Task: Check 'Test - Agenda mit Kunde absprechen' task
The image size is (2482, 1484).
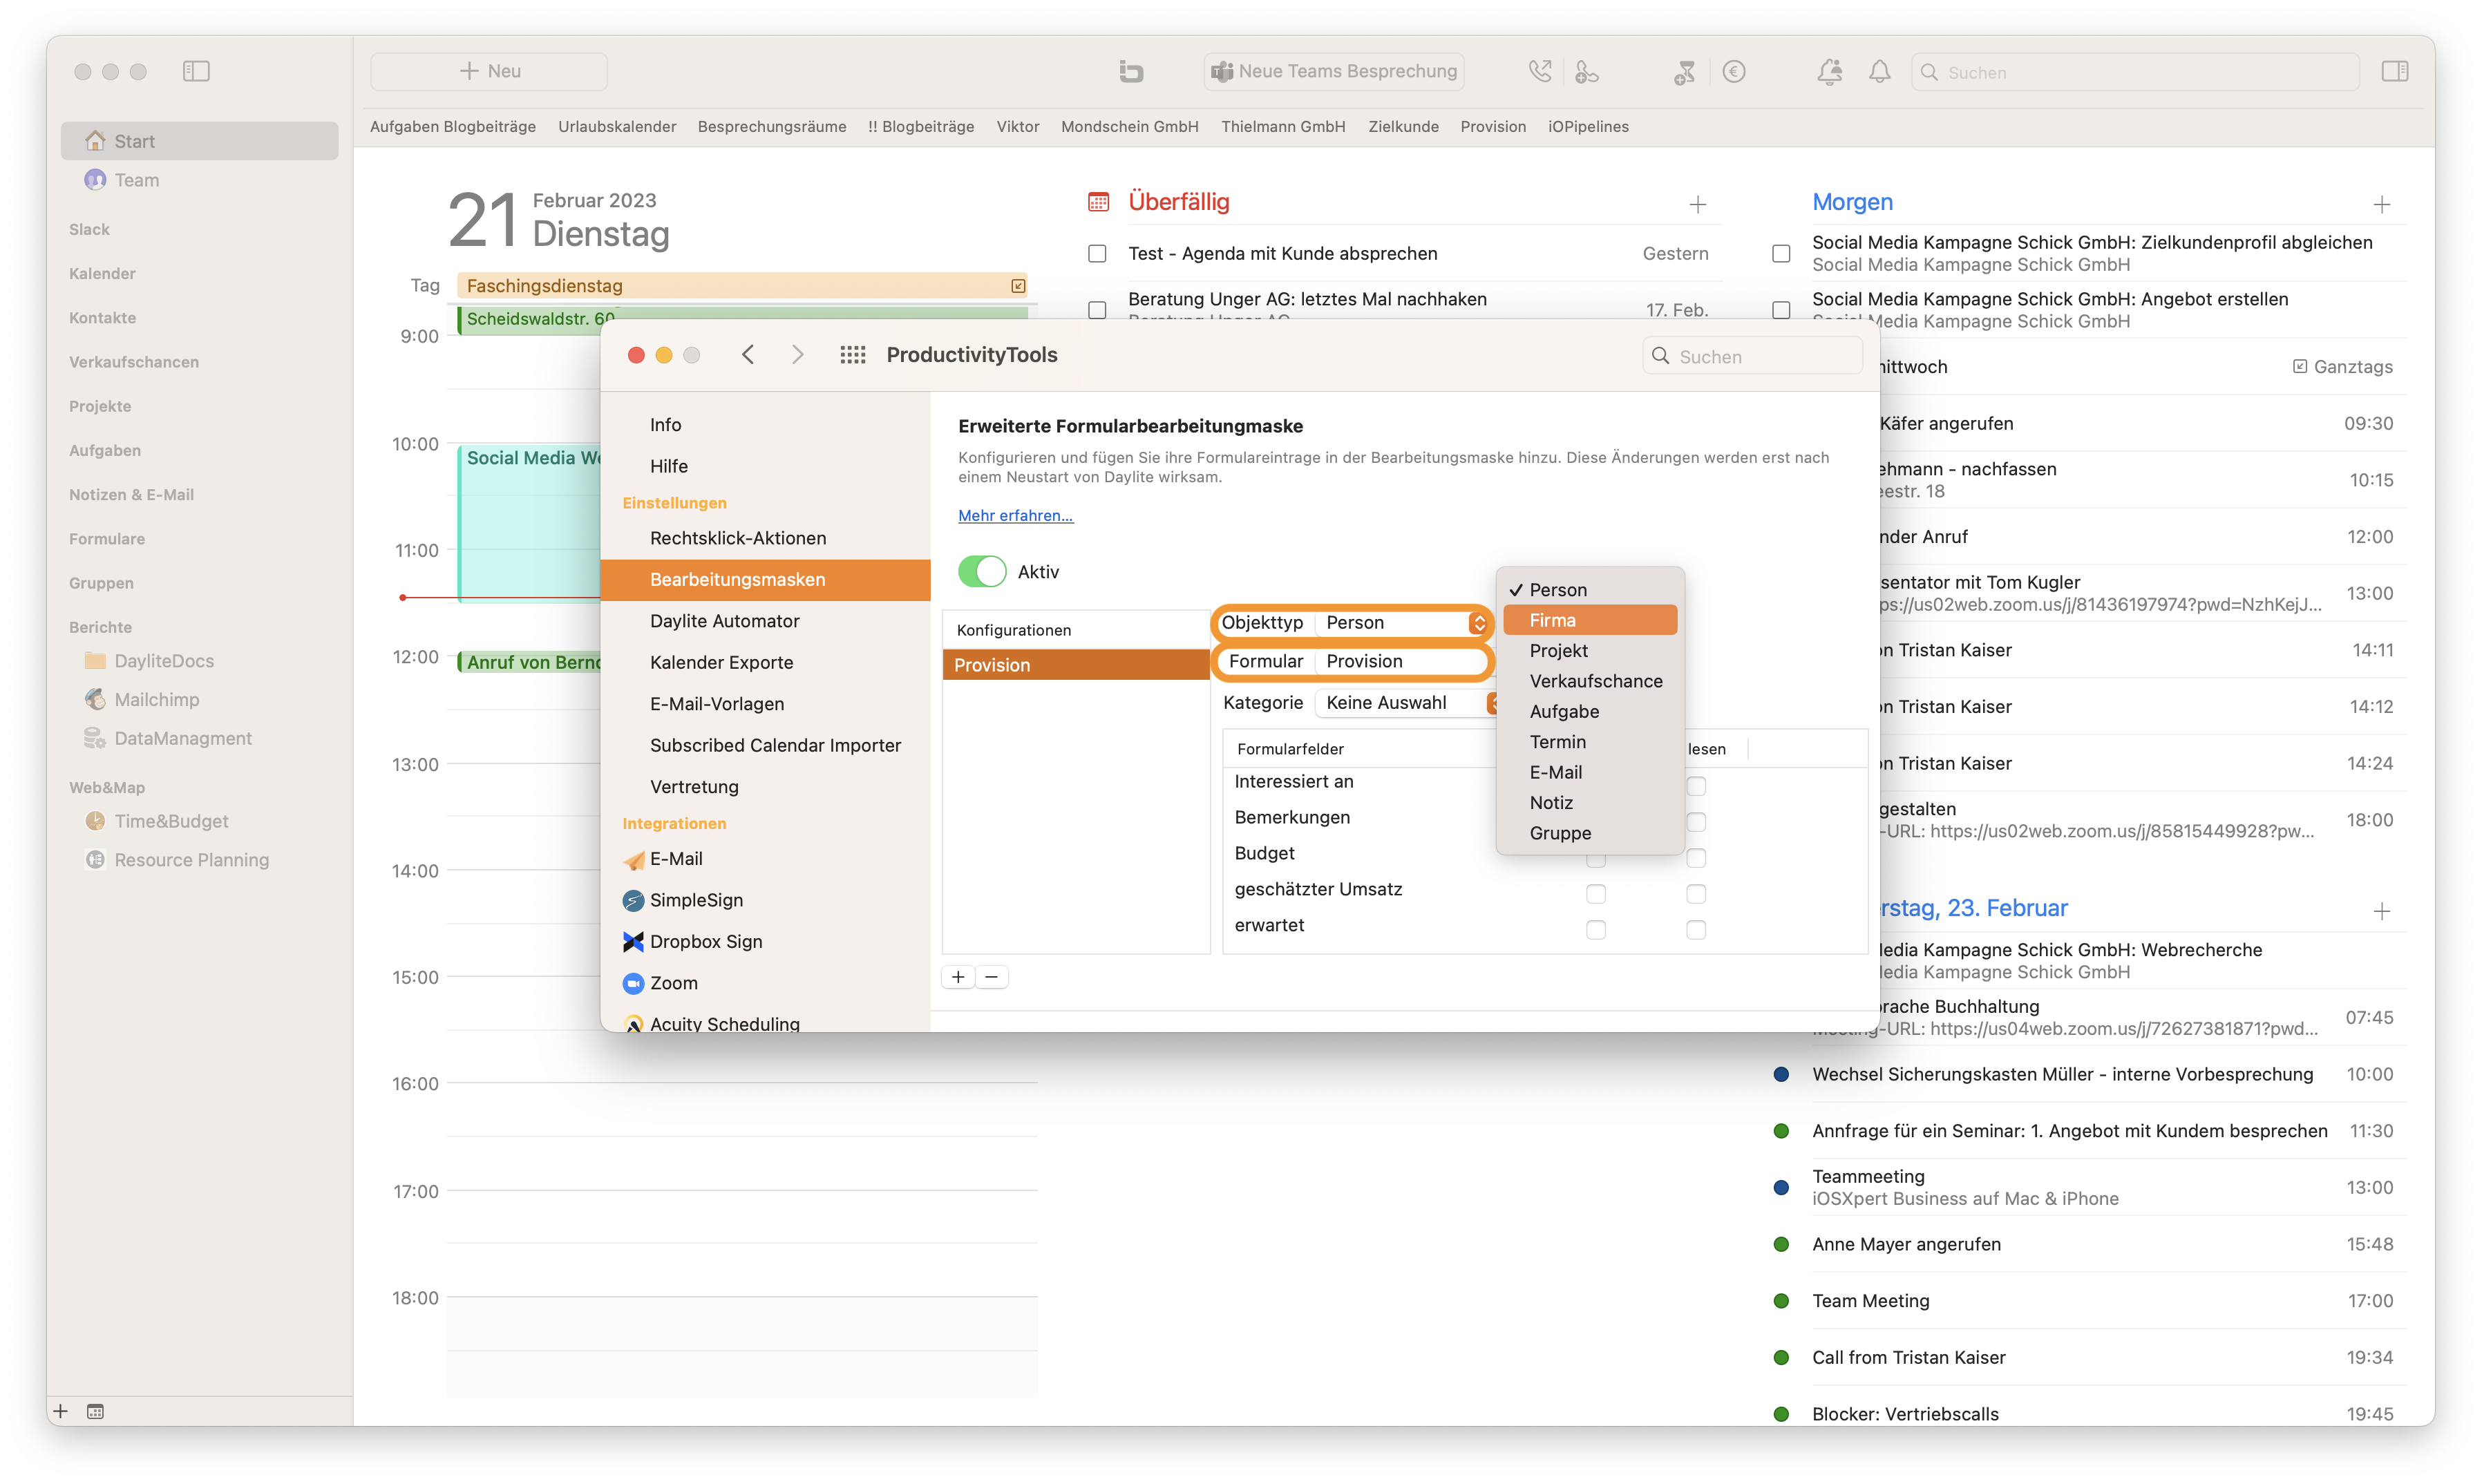Action: click(1097, 254)
